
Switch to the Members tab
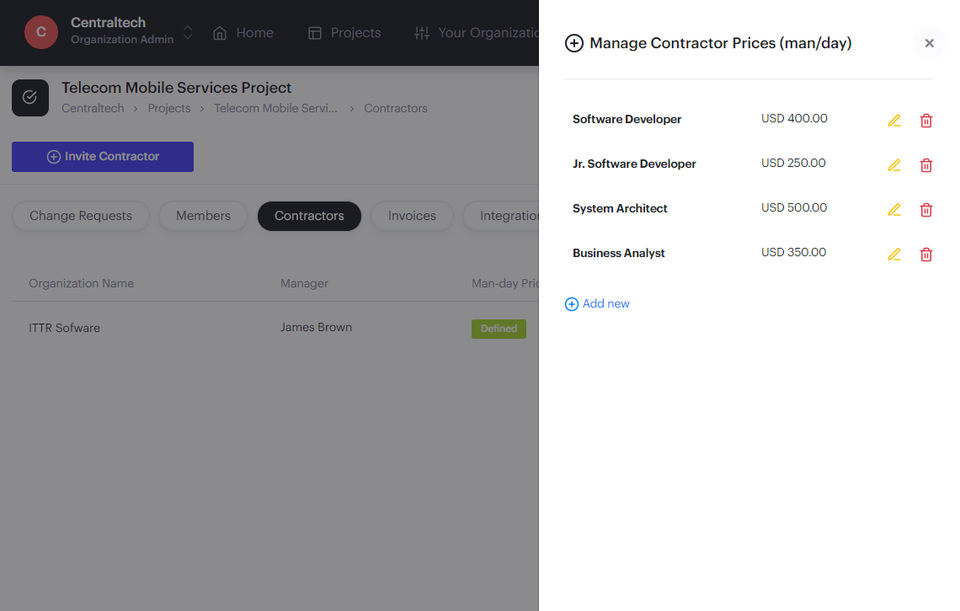pyautogui.click(x=203, y=216)
